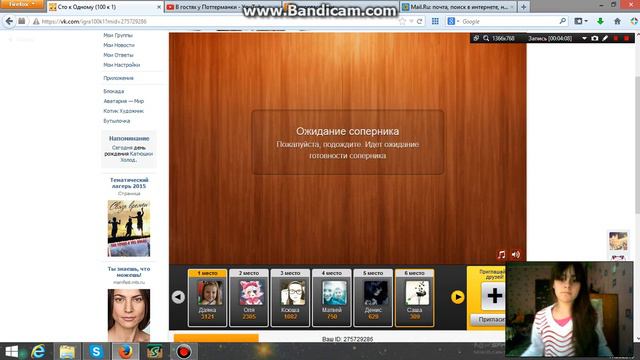Show previous players in the leaderboard
The image size is (640, 360).
coord(178,297)
